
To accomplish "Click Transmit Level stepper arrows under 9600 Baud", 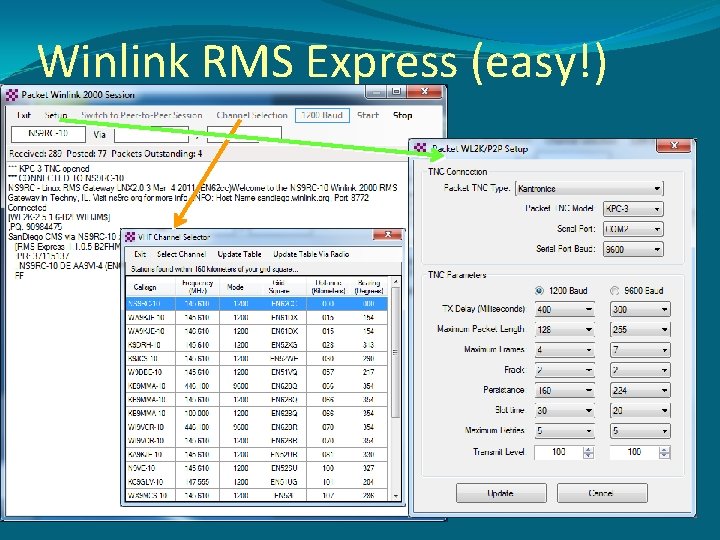I will 664,452.
